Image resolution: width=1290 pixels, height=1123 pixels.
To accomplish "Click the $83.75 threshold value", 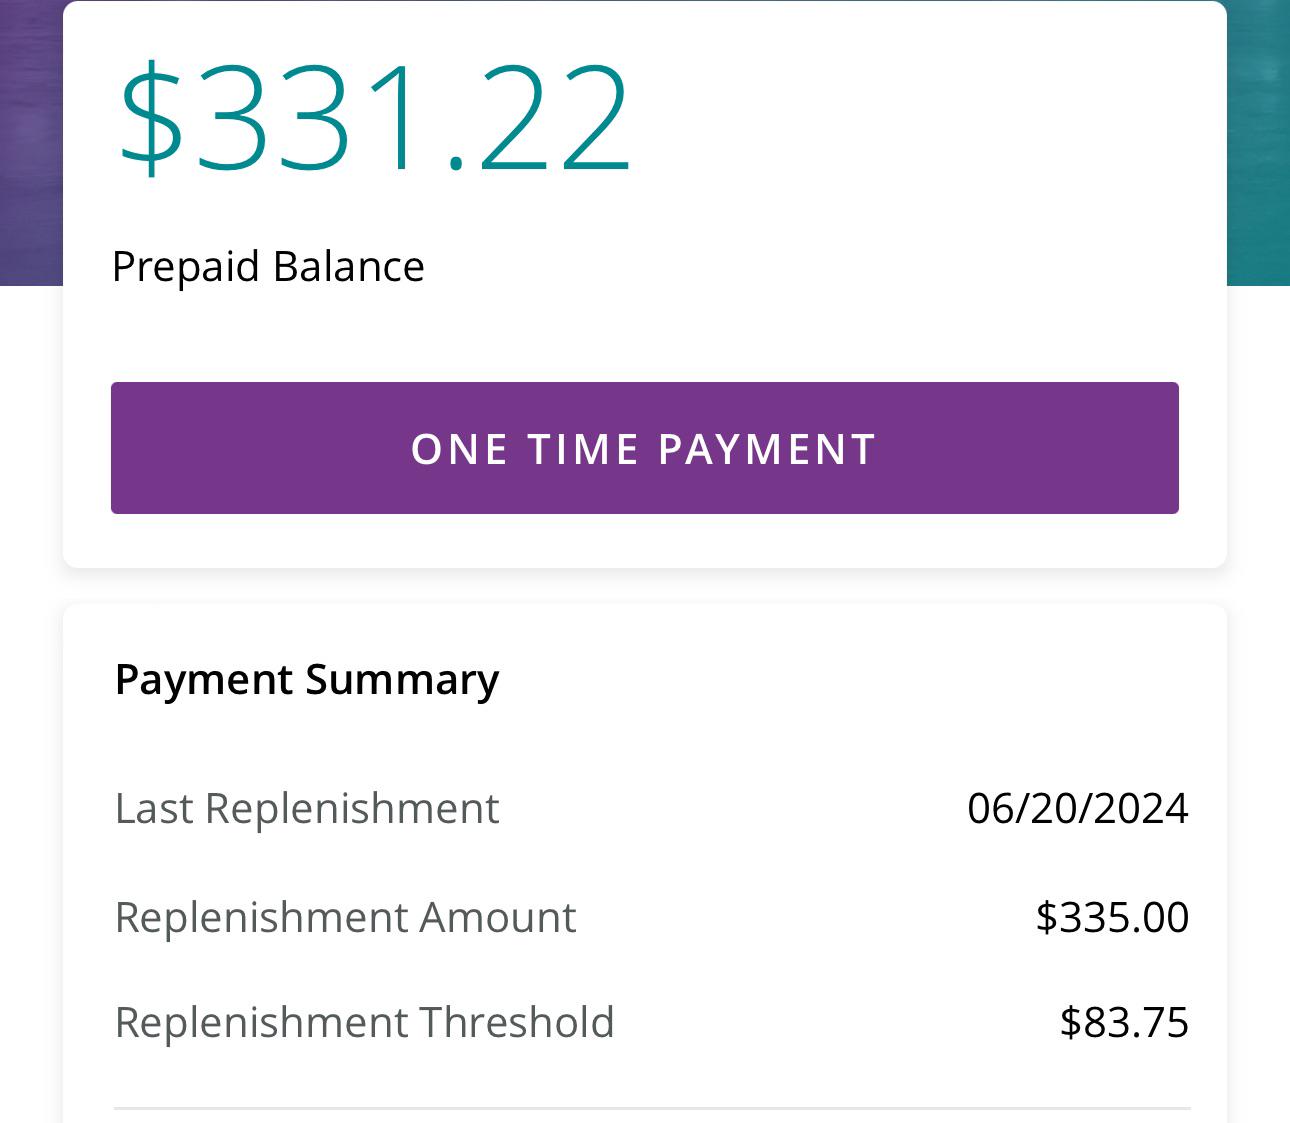I will point(1123,1022).
